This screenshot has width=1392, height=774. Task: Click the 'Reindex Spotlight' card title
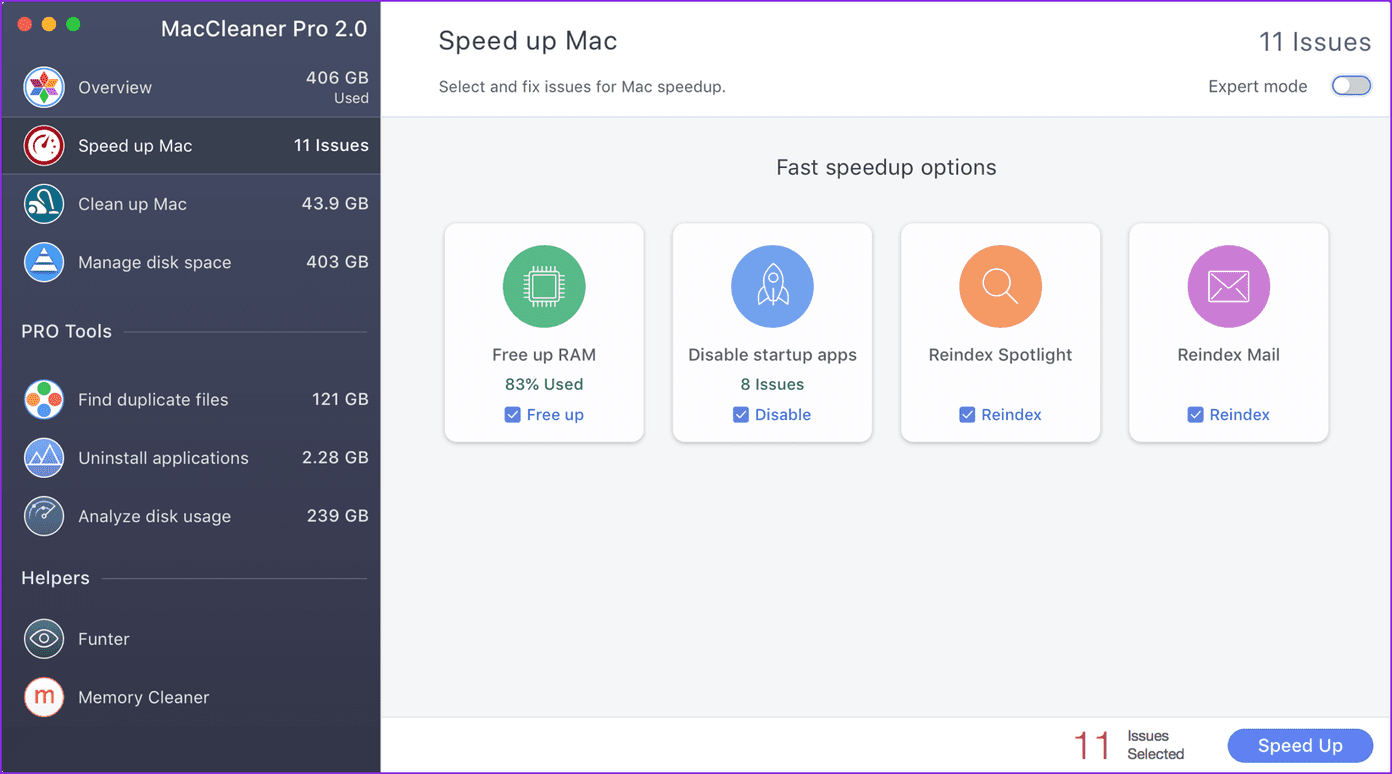(x=1000, y=355)
